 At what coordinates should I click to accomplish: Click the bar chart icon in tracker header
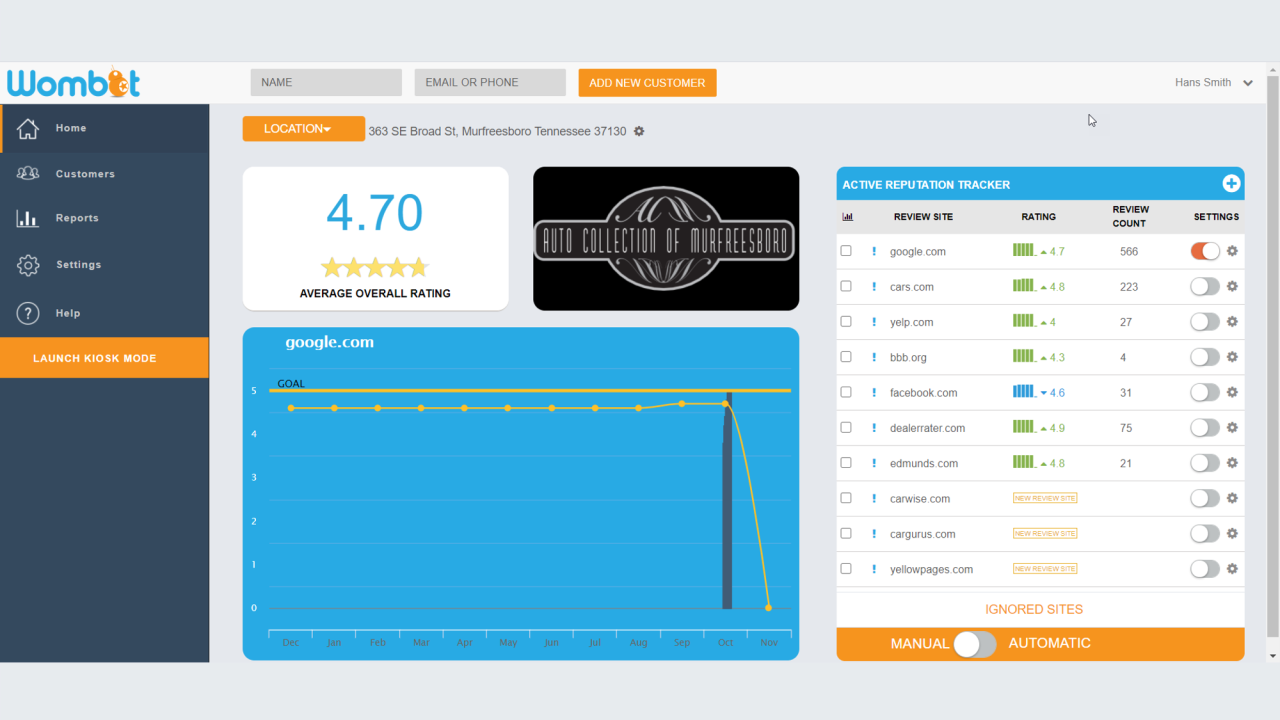(x=847, y=216)
